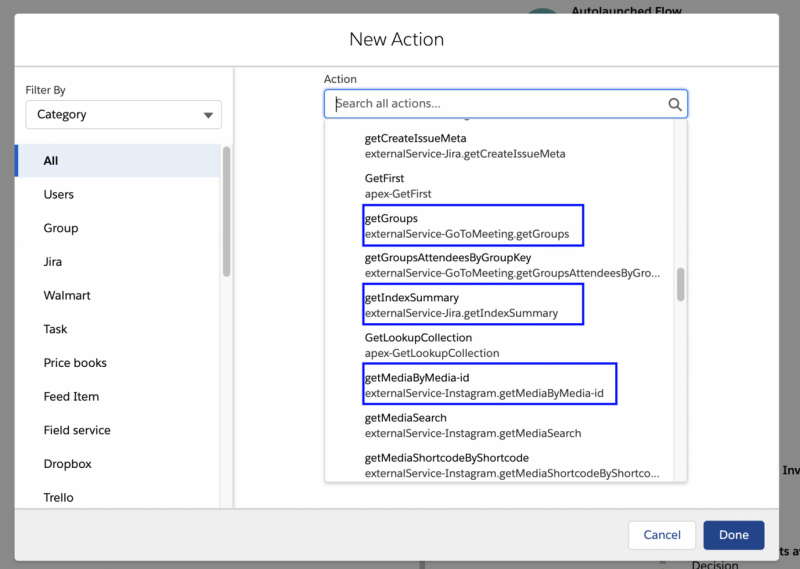Choose the getMediaShortcodeByShortcode action
The image size is (800, 569).
[499, 465]
